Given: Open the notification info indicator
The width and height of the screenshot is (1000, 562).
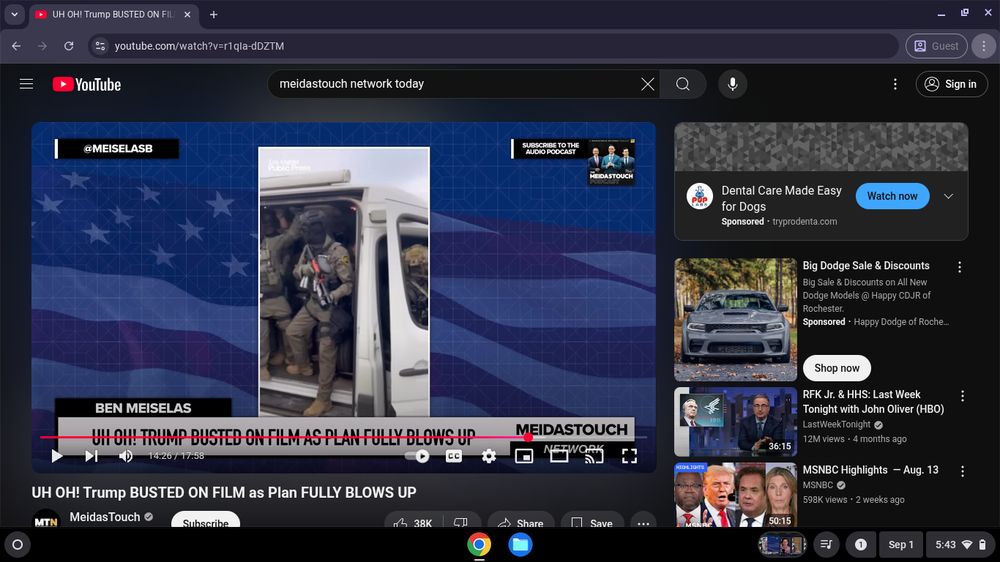Looking at the screenshot, I should click(x=860, y=545).
